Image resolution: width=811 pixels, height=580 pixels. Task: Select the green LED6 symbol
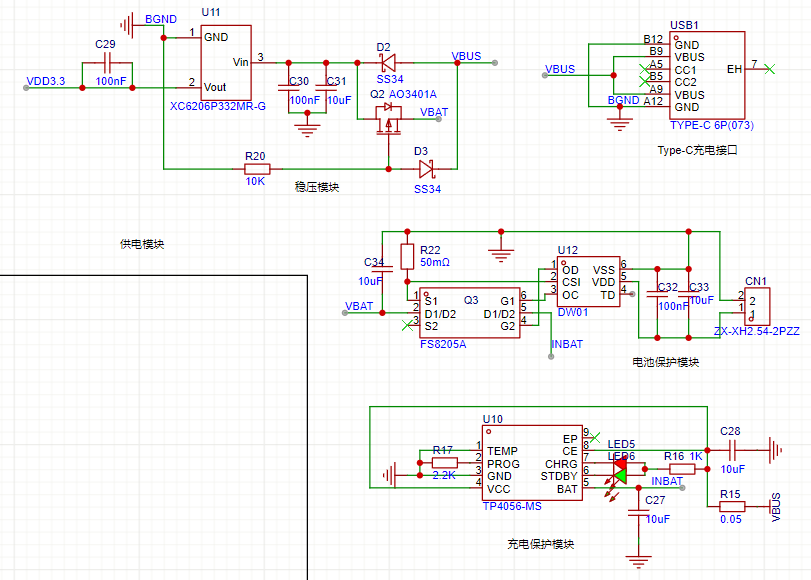point(619,476)
